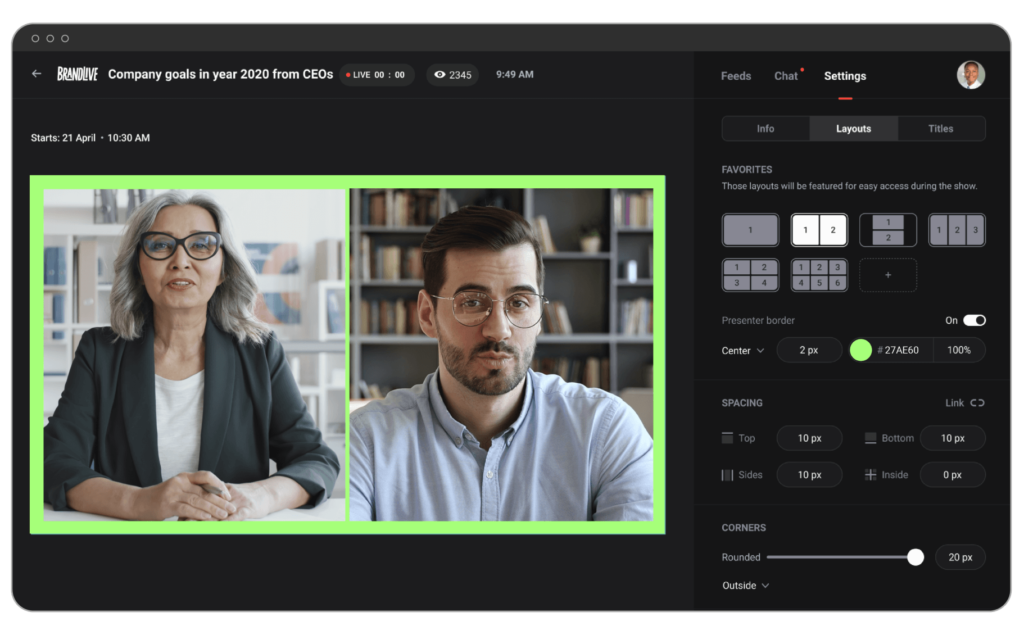Click the green border color swatch
The image size is (1024, 644).
tap(861, 350)
